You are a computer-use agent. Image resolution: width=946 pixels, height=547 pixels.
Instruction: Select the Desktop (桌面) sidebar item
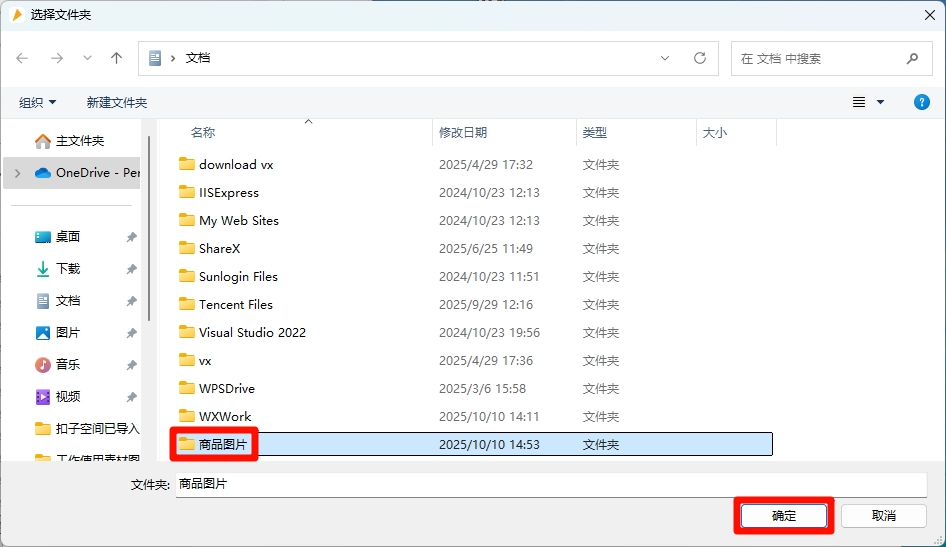point(67,237)
